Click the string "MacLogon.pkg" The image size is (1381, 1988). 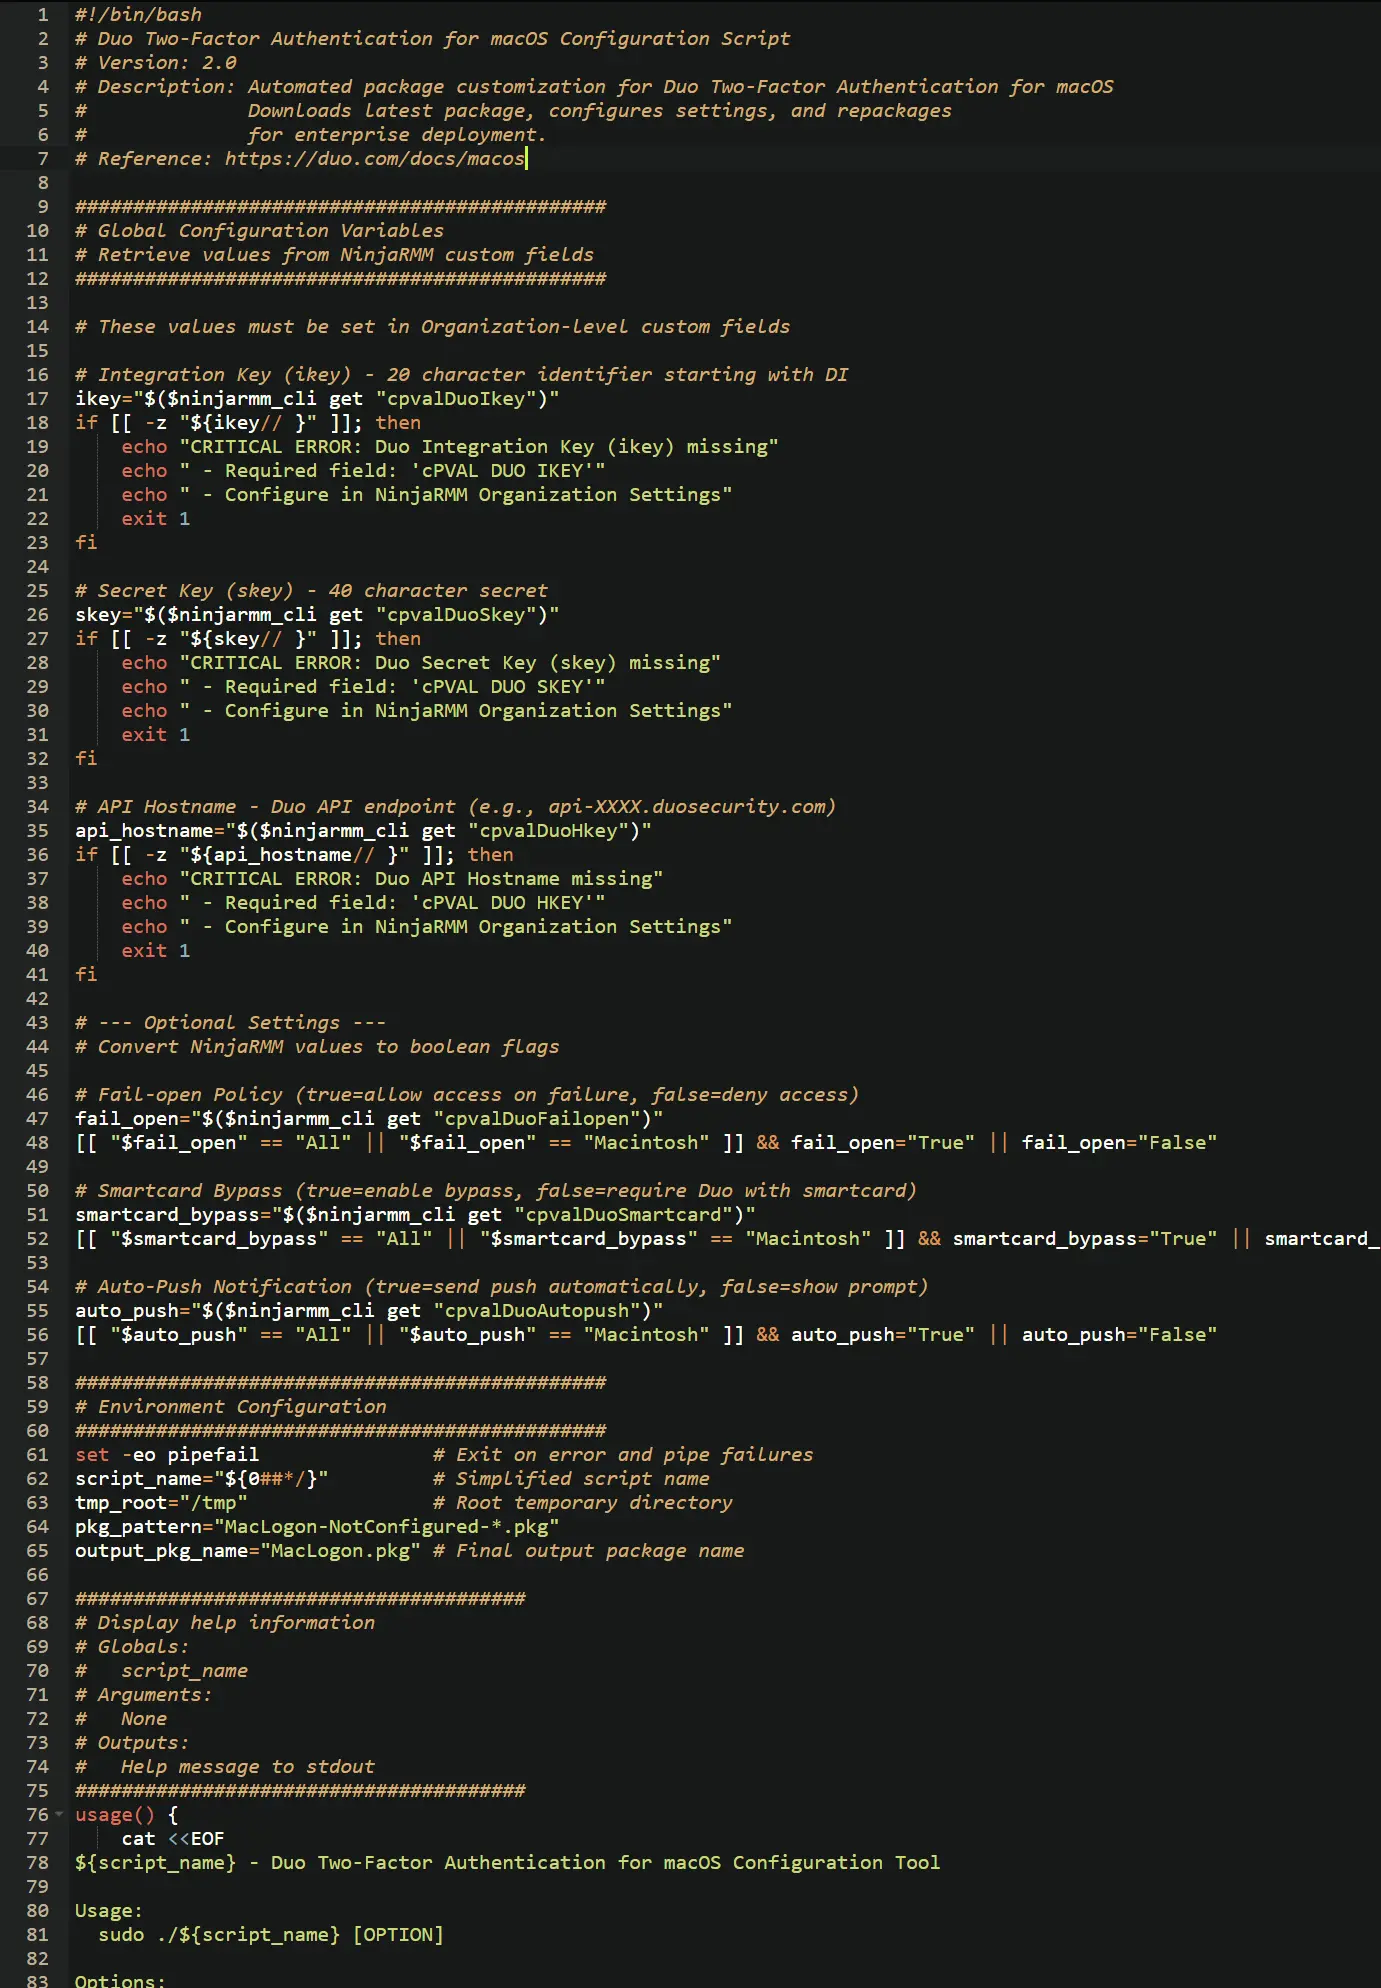pos(341,1550)
